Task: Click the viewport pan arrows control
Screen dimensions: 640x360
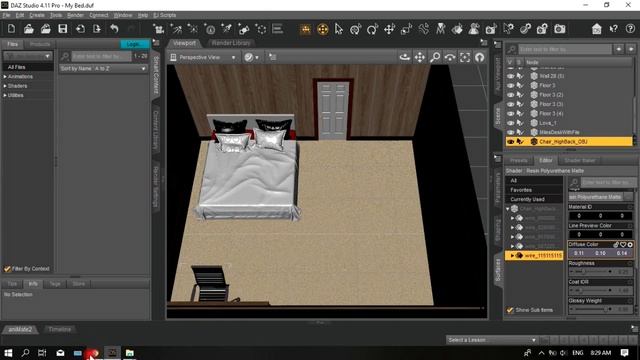Action: coord(420,57)
